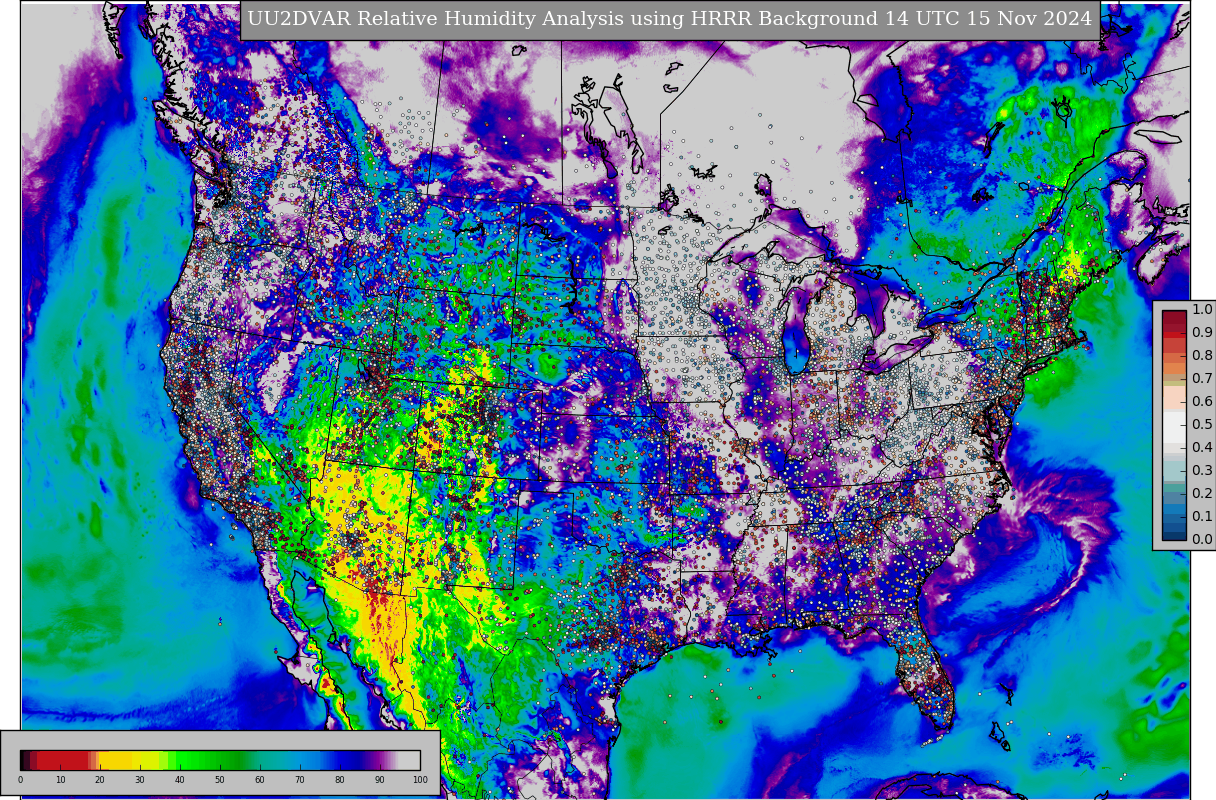1216x800 pixels.
Task: Select the "100" tick label on the horizontal colorbar
Action: click(420, 780)
